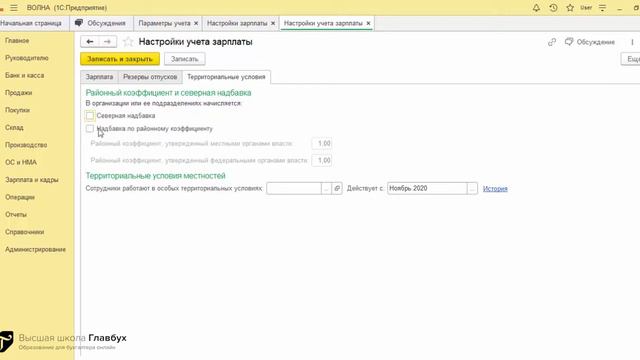Click federal authorities coefficient field 1,00
640x360 pixels.
(322, 160)
